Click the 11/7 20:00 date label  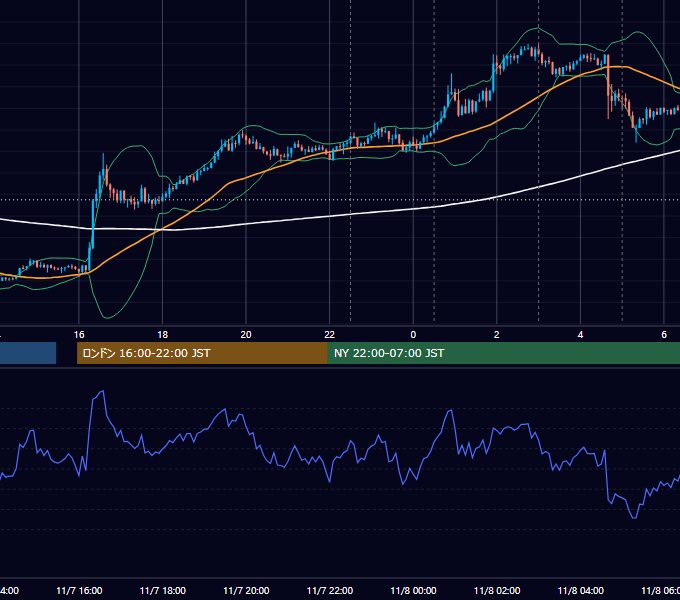246,590
